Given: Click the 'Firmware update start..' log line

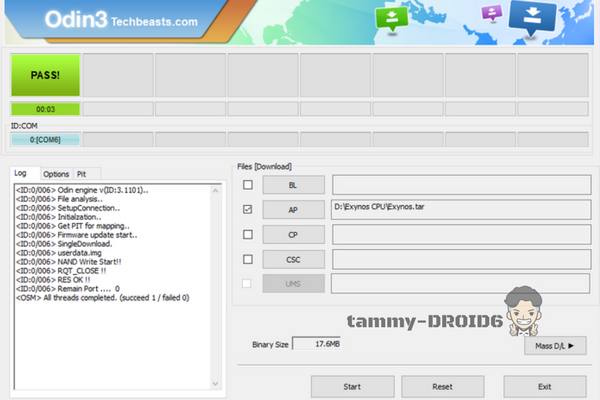Looking at the screenshot, I should point(77,235).
